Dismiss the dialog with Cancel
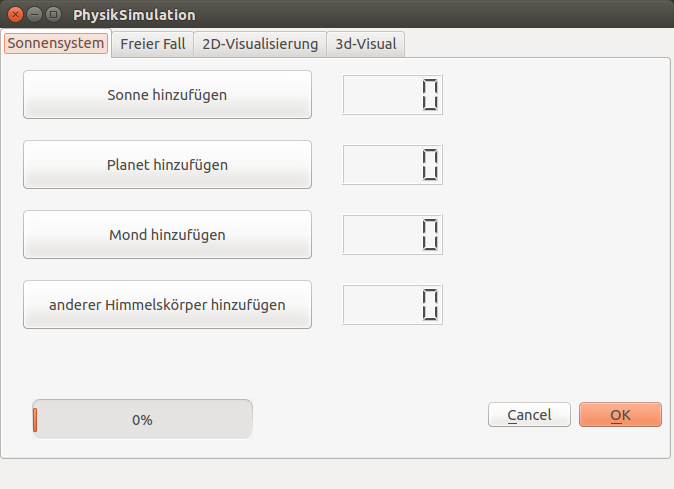The image size is (674, 489). pyautogui.click(x=529, y=415)
